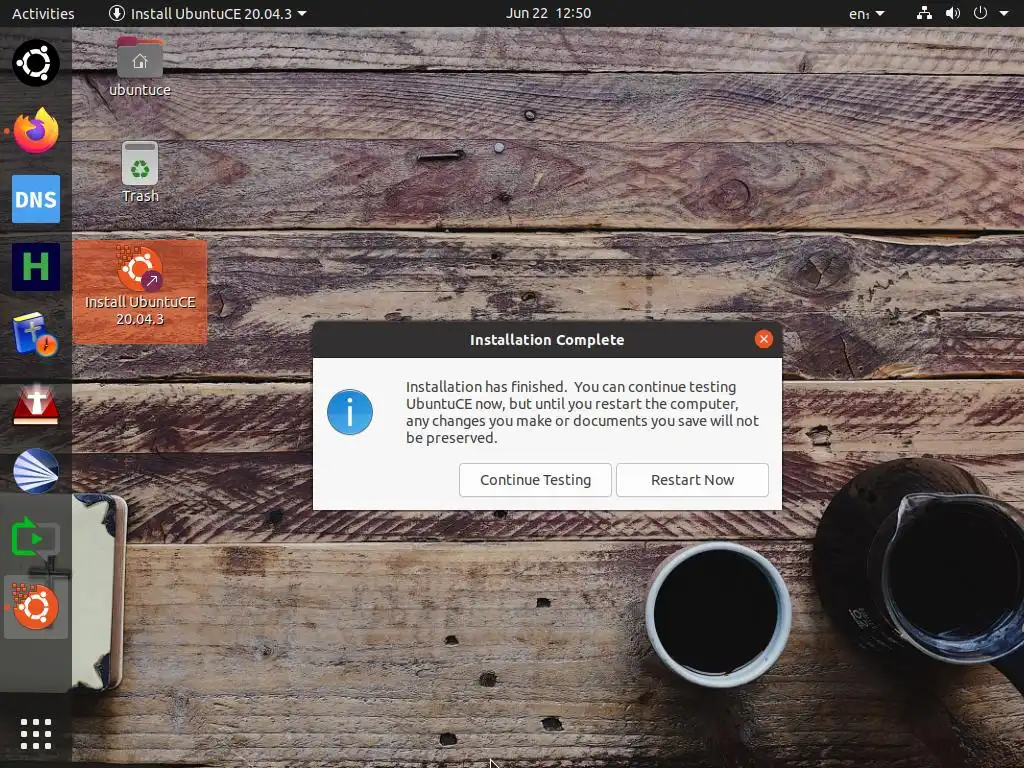Open the Bible study book icon
Viewport: 1024px width, 768px height.
coord(36,334)
